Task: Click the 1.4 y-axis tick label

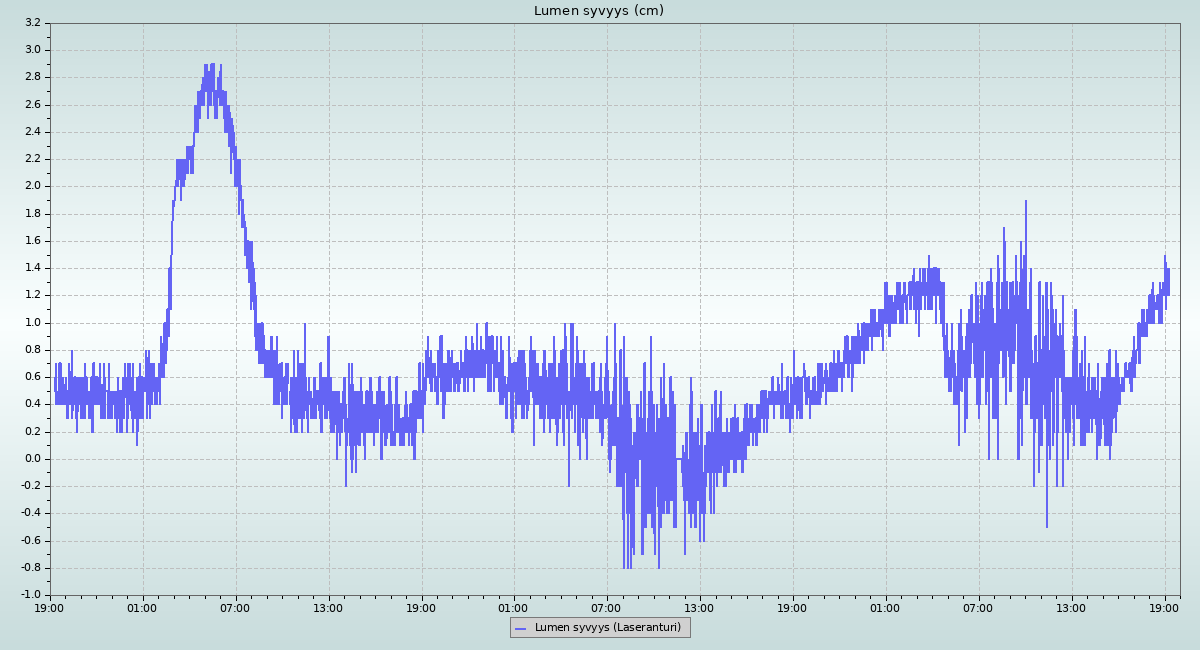Action: pos(32,268)
